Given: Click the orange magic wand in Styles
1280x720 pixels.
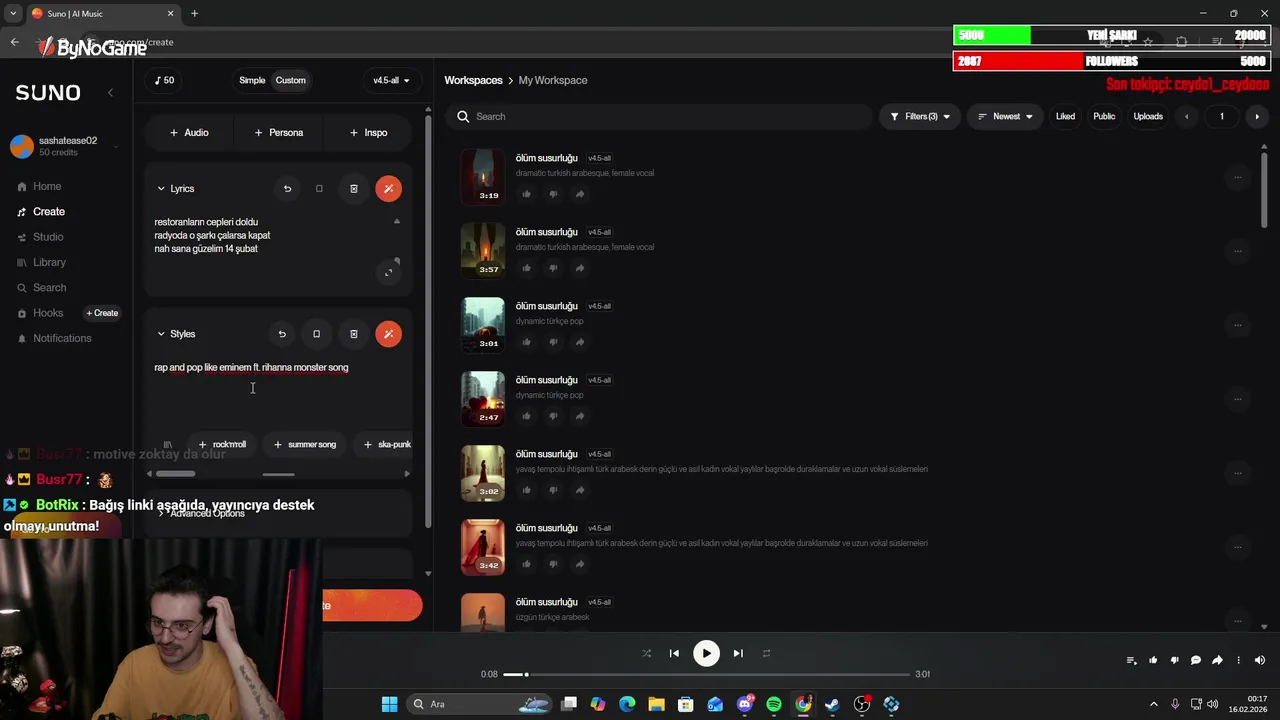Looking at the screenshot, I should point(388,334).
